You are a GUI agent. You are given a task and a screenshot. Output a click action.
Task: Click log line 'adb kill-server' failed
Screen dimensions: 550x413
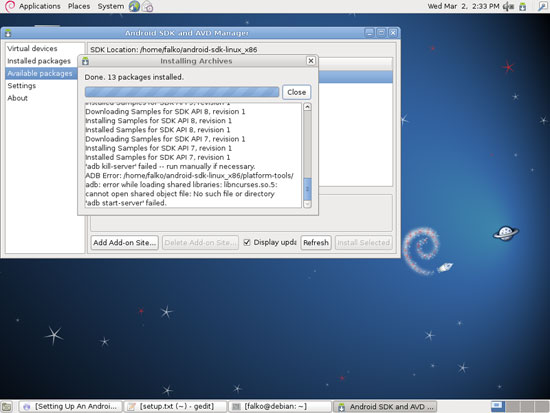(x=170, y=166)
